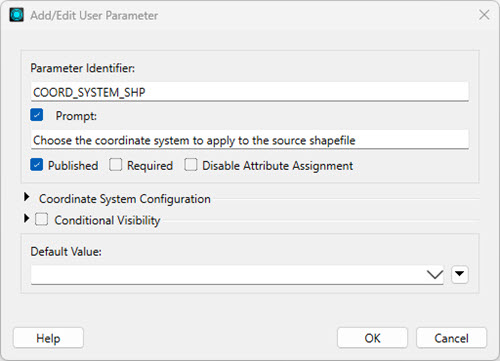Viewport: 500px width, 361px height.
Task: Click the FME app icon in title bar
Action: click(17, 15)
